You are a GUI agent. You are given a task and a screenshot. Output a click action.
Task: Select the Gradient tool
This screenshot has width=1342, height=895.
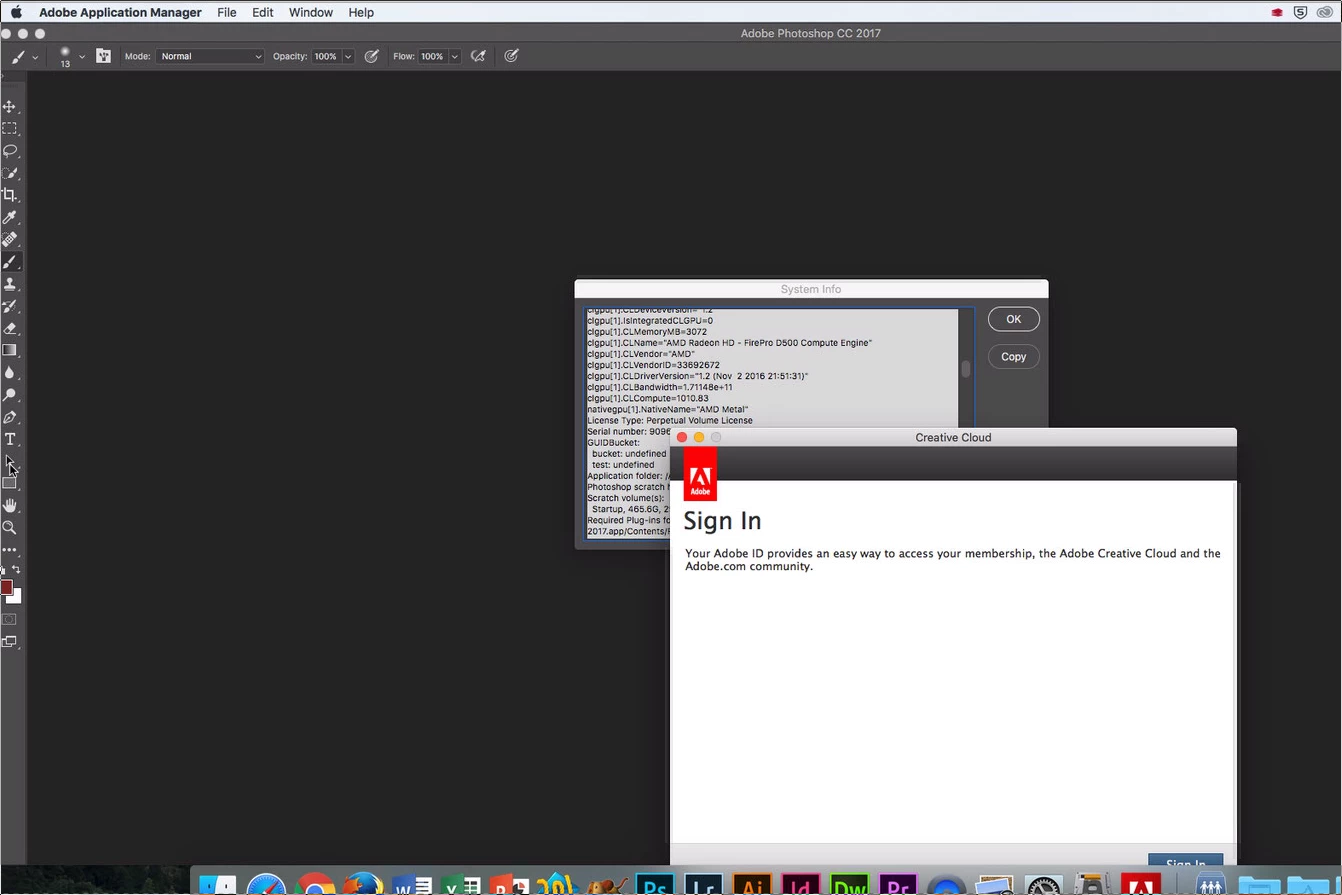click(x=10, y=350)
